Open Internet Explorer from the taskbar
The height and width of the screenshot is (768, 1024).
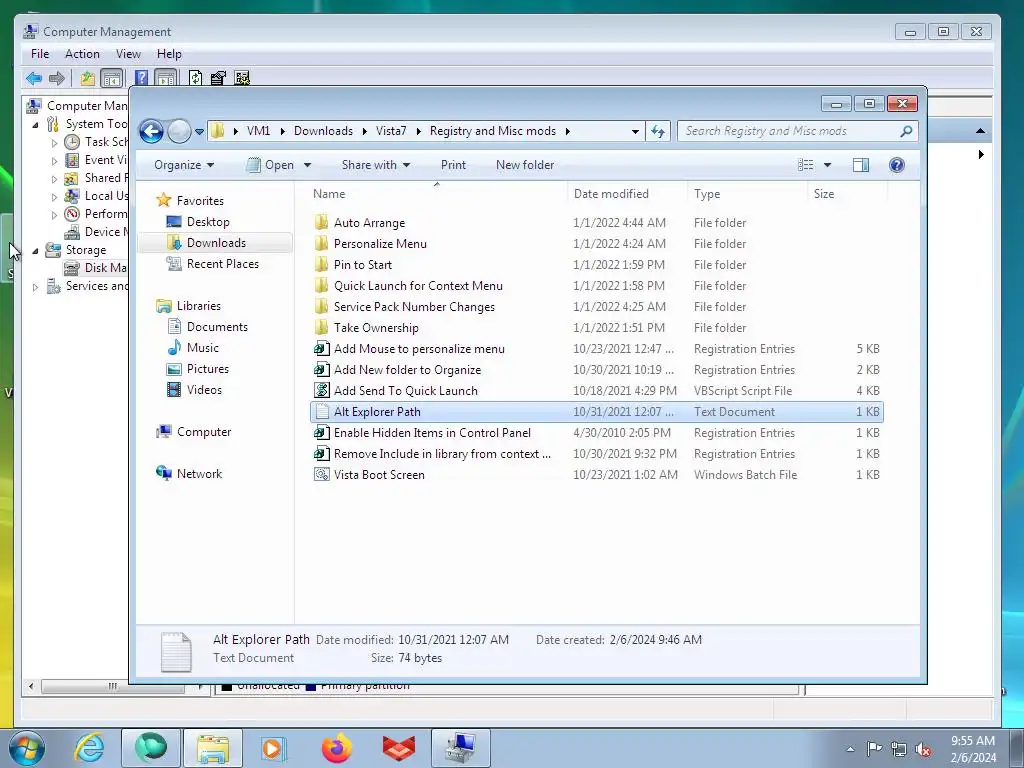[x=89, y=748]
